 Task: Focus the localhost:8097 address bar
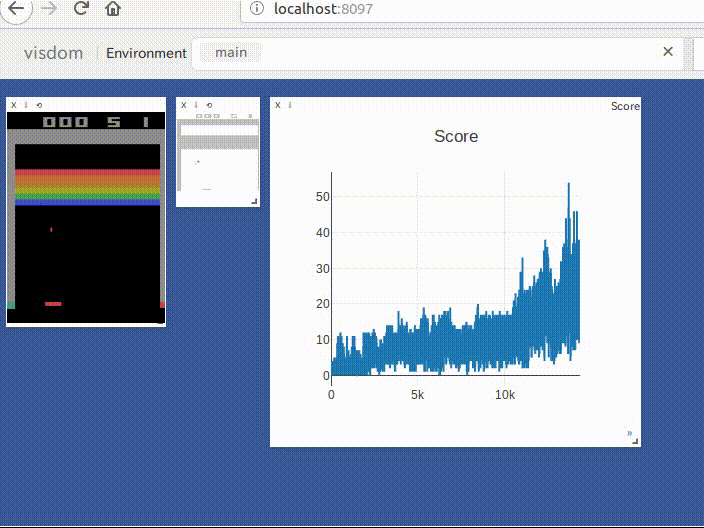coord(471,9)
